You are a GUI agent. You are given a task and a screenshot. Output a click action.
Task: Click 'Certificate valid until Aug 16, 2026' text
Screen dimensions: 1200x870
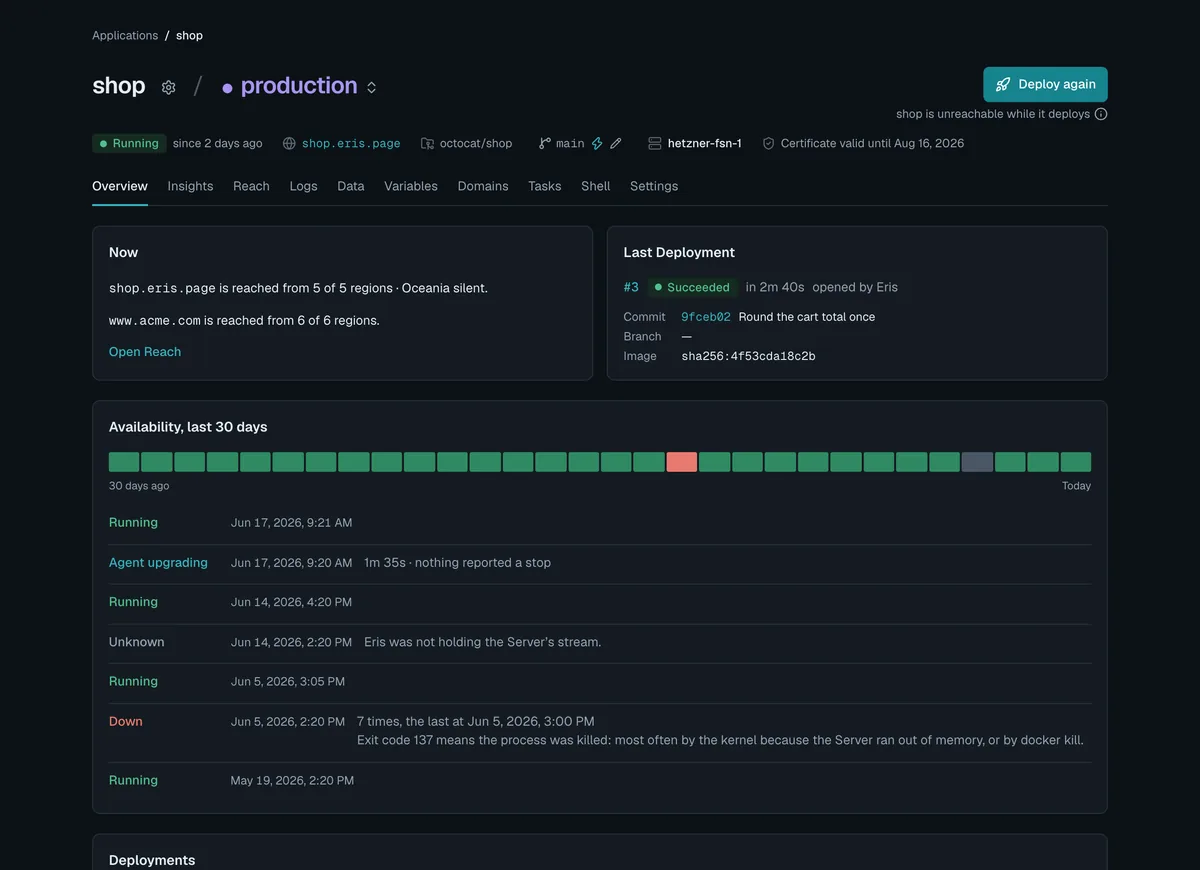point(872,144)
